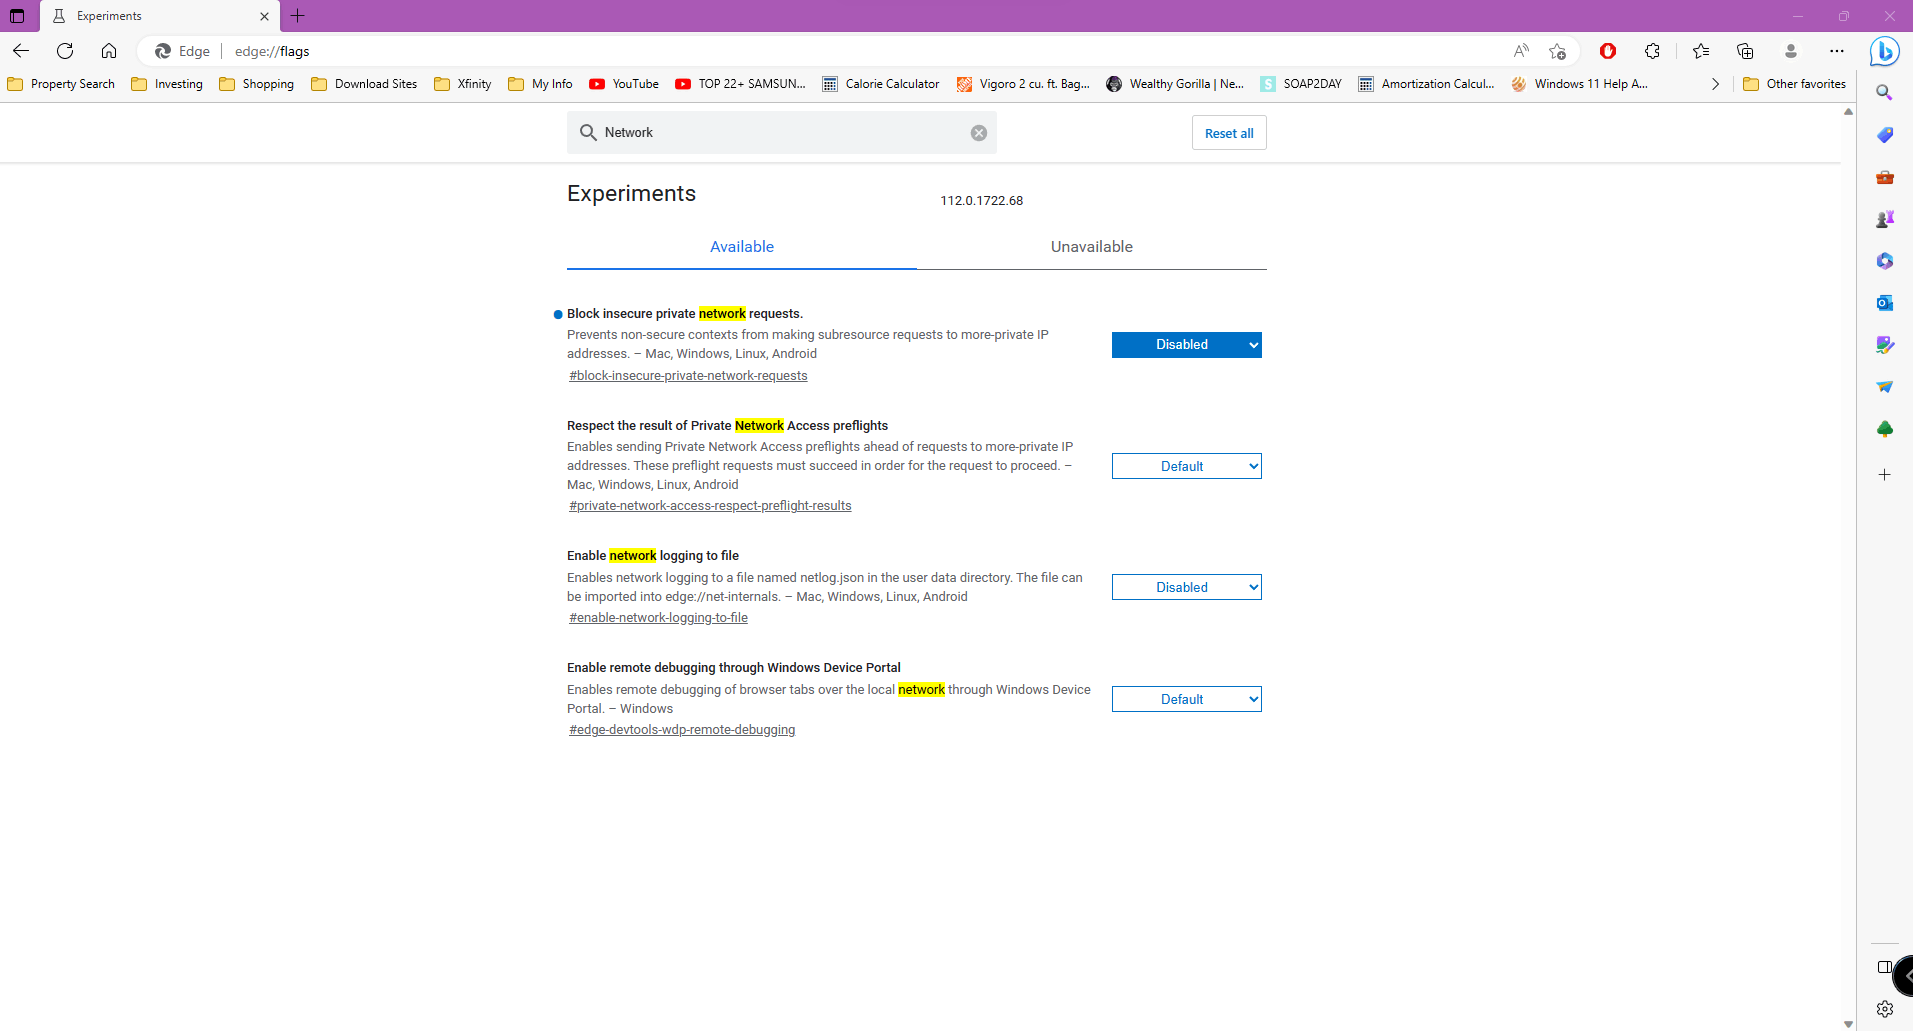Open Block insecure private network requests dropdown
The width and height of the screenshot is (1913, 1031).
[1187, 345]
